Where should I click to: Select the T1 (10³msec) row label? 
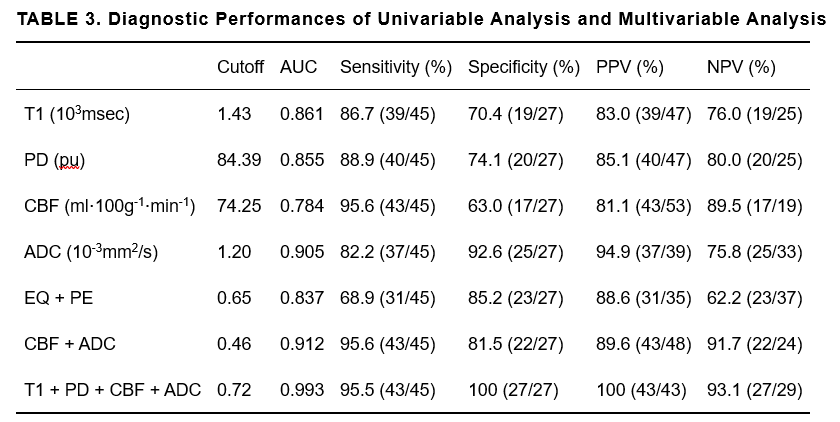point(77,114)
